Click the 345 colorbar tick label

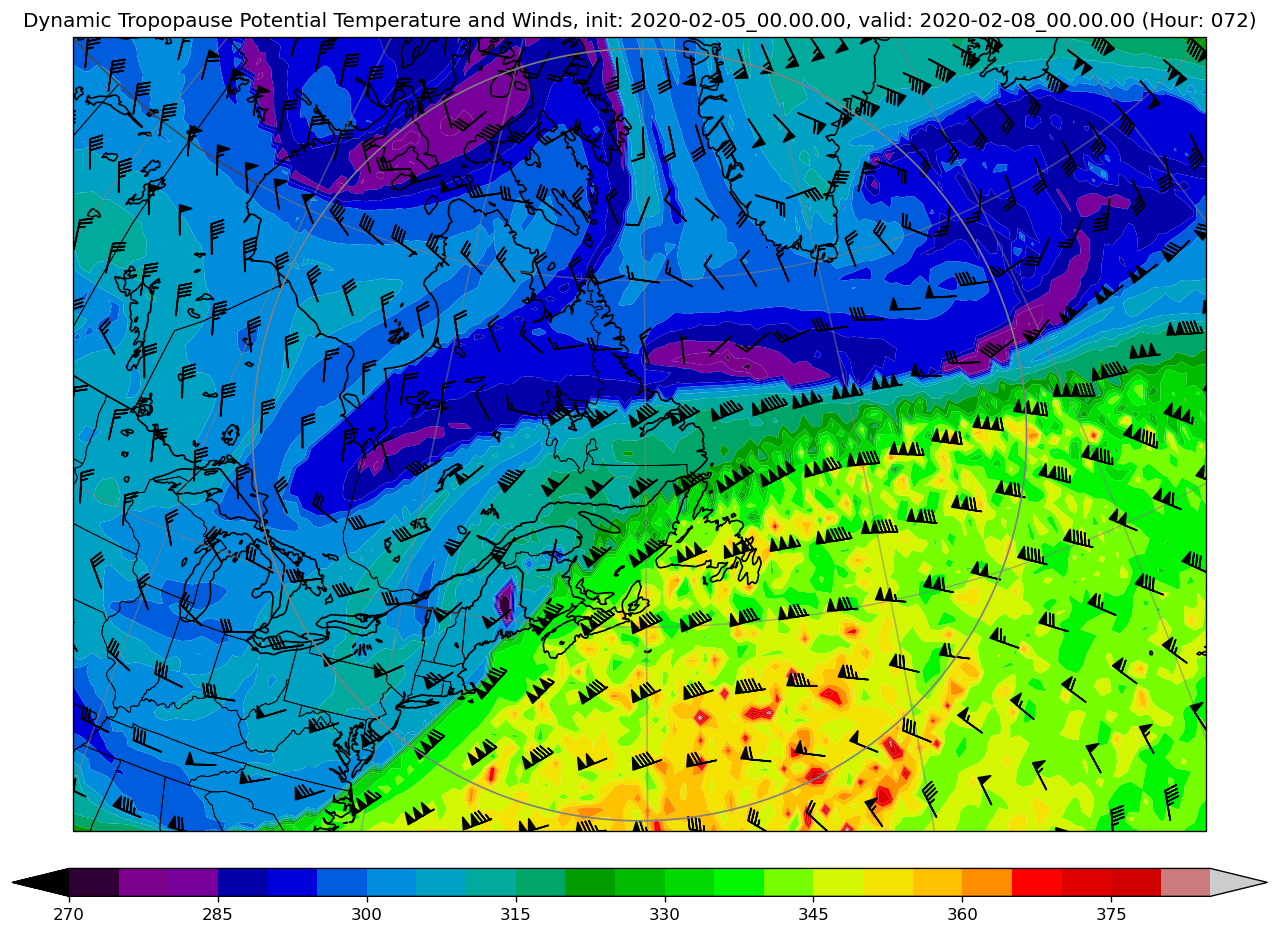pos(813,914)
